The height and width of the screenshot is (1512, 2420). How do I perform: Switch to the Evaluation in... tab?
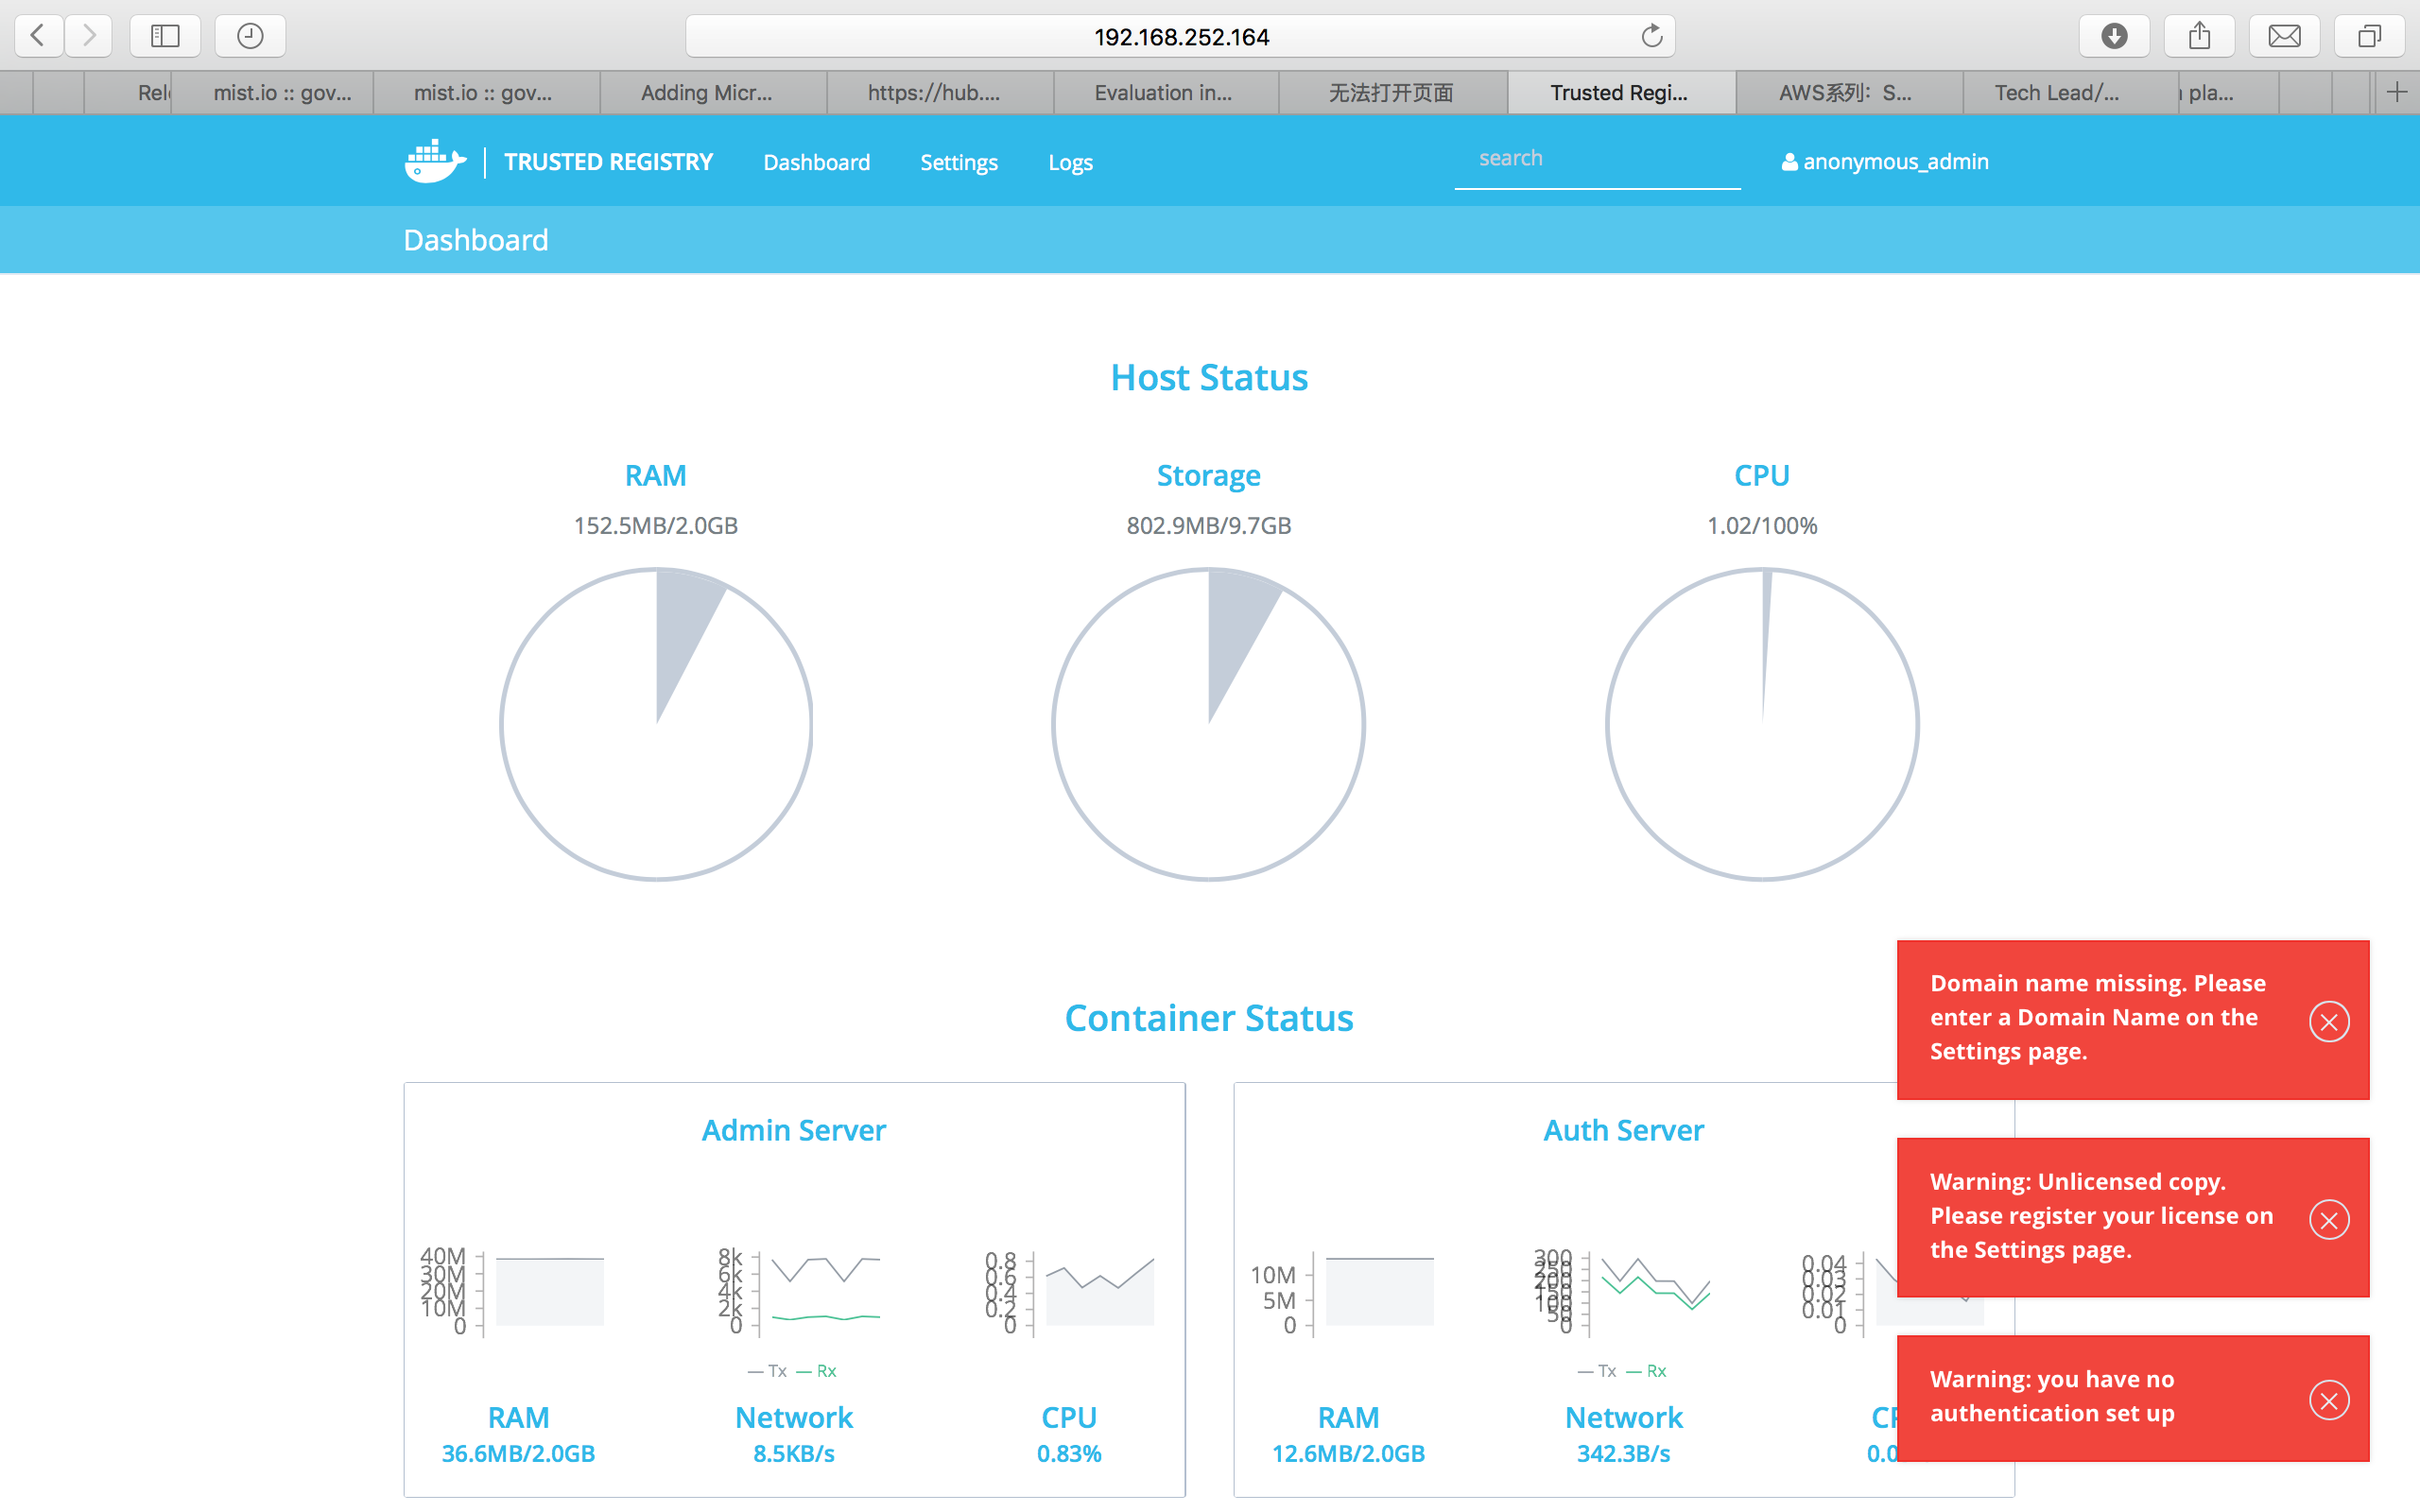click(x=1166, y=93)
